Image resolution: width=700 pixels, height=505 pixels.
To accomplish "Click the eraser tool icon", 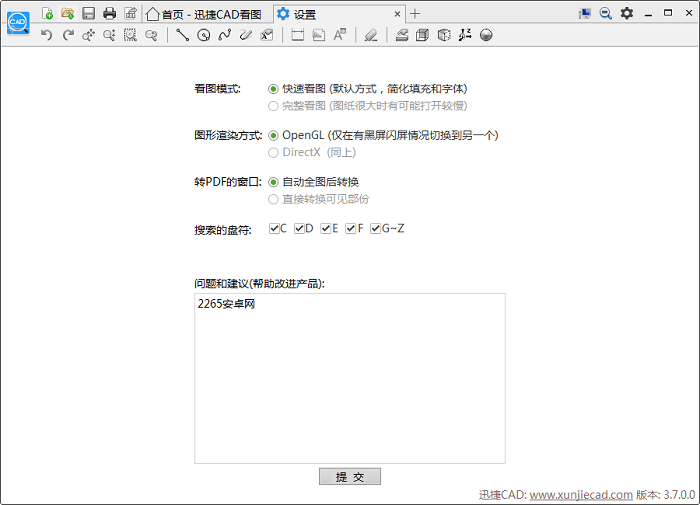I will click(371, 35).
